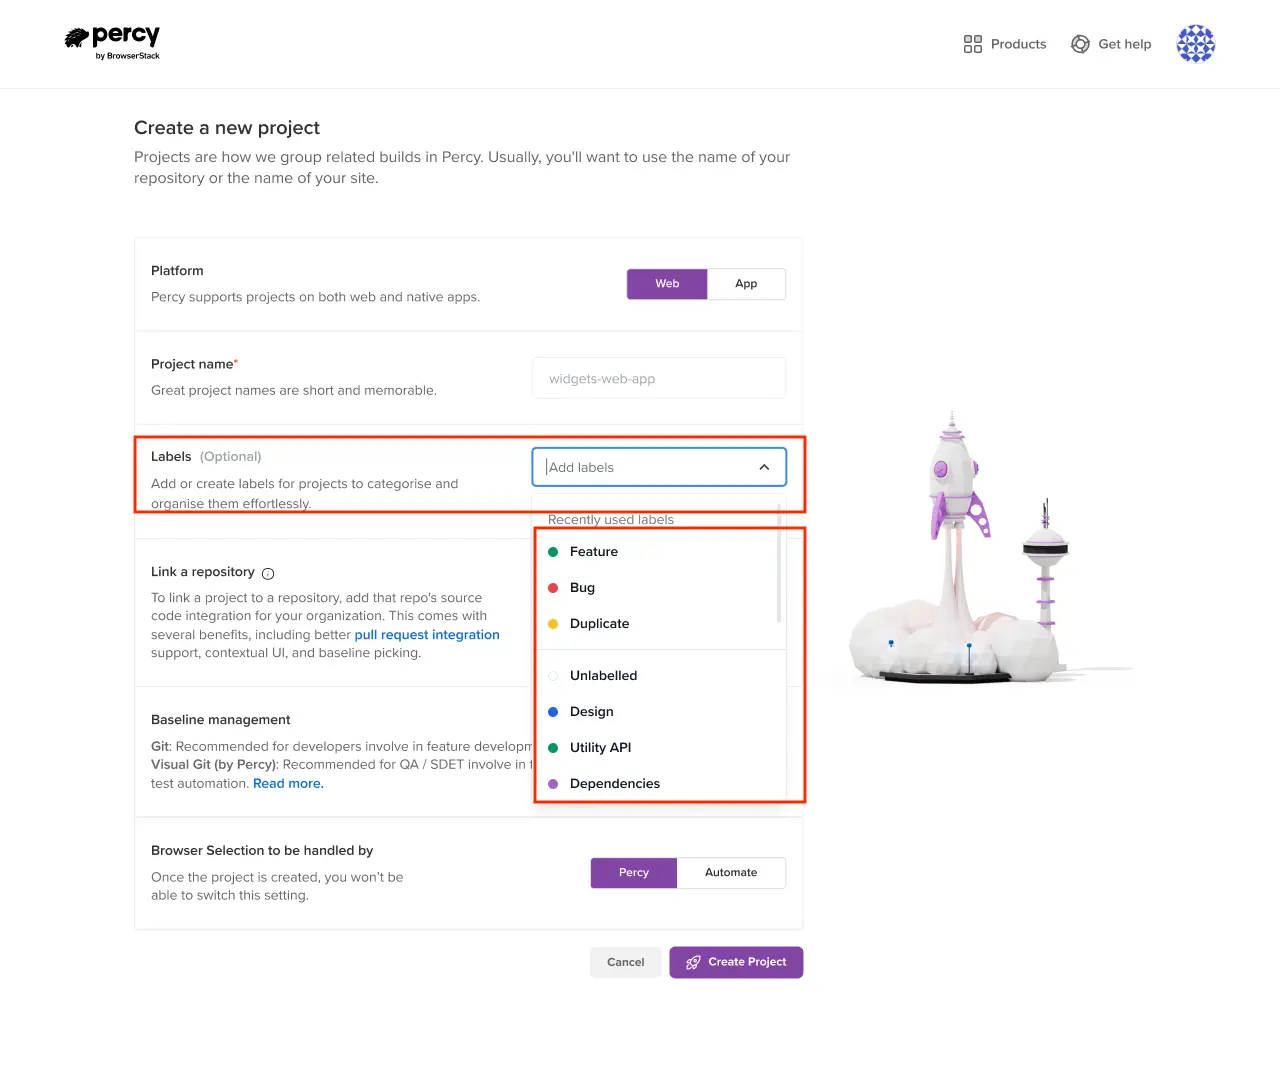Click the Get help lifebuoy icon
This screenshot has height=1075, width=1280.
pos(1080,44)
